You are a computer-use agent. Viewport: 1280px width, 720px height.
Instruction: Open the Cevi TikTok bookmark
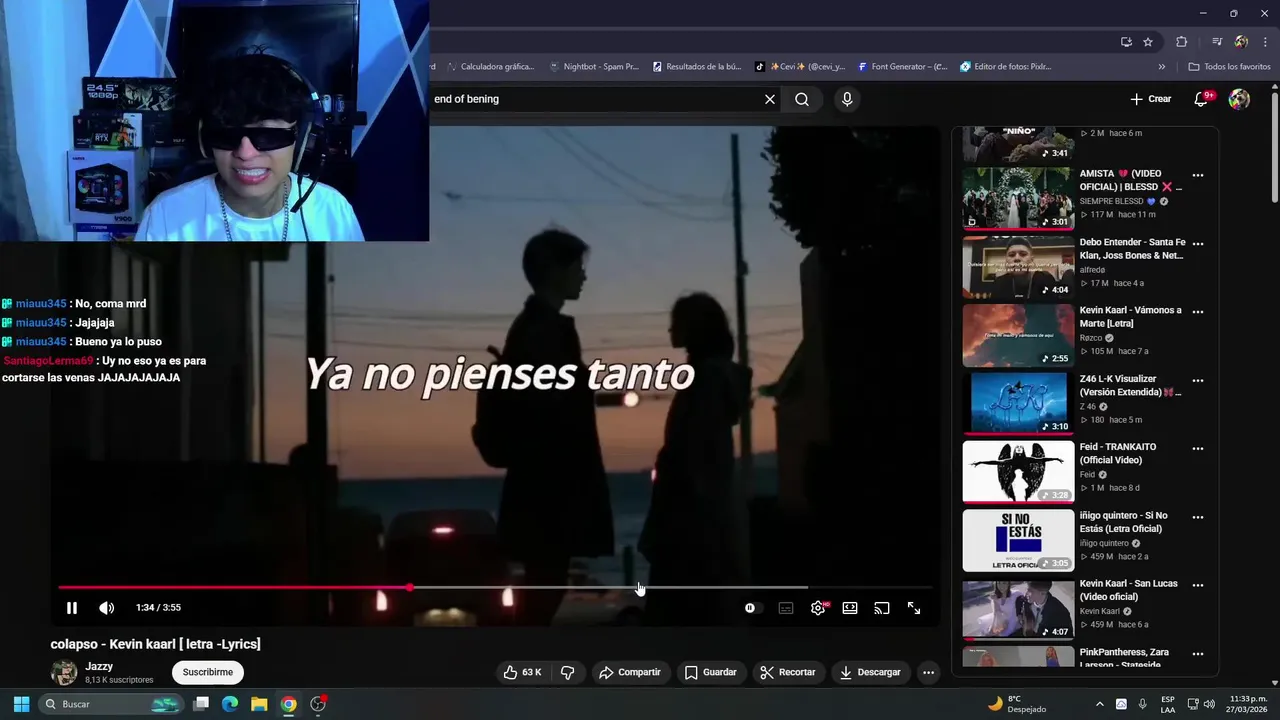(x=800, y=67)
